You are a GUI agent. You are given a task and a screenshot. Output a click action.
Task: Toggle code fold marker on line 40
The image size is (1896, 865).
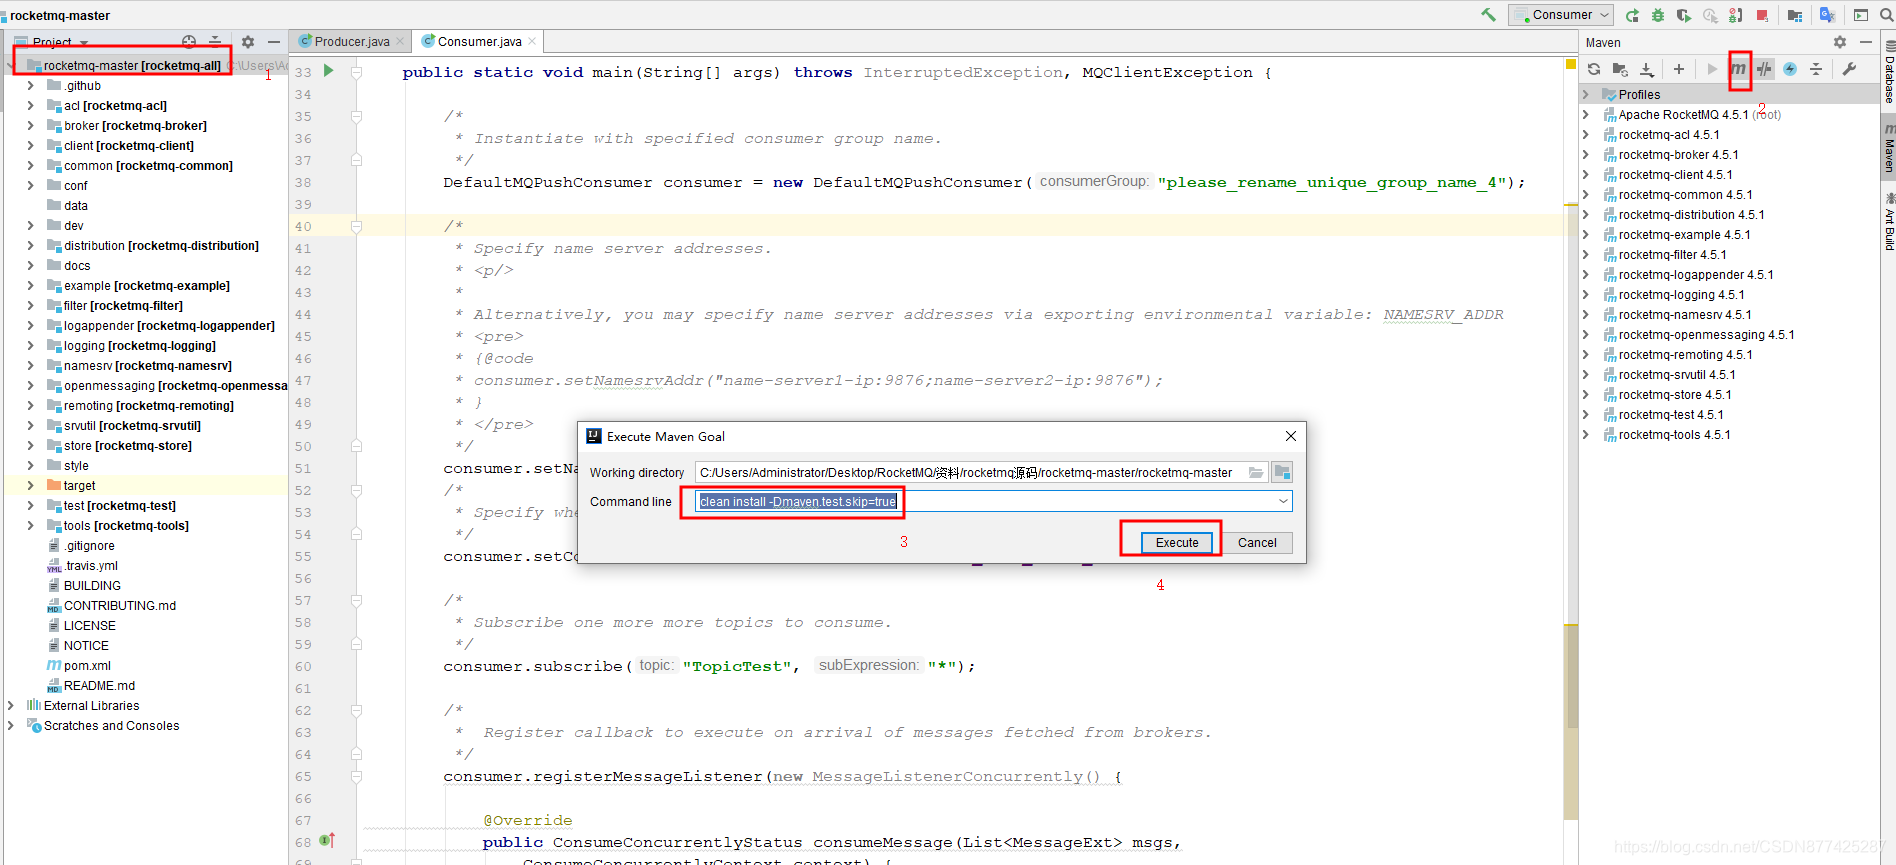coord(356,227)
